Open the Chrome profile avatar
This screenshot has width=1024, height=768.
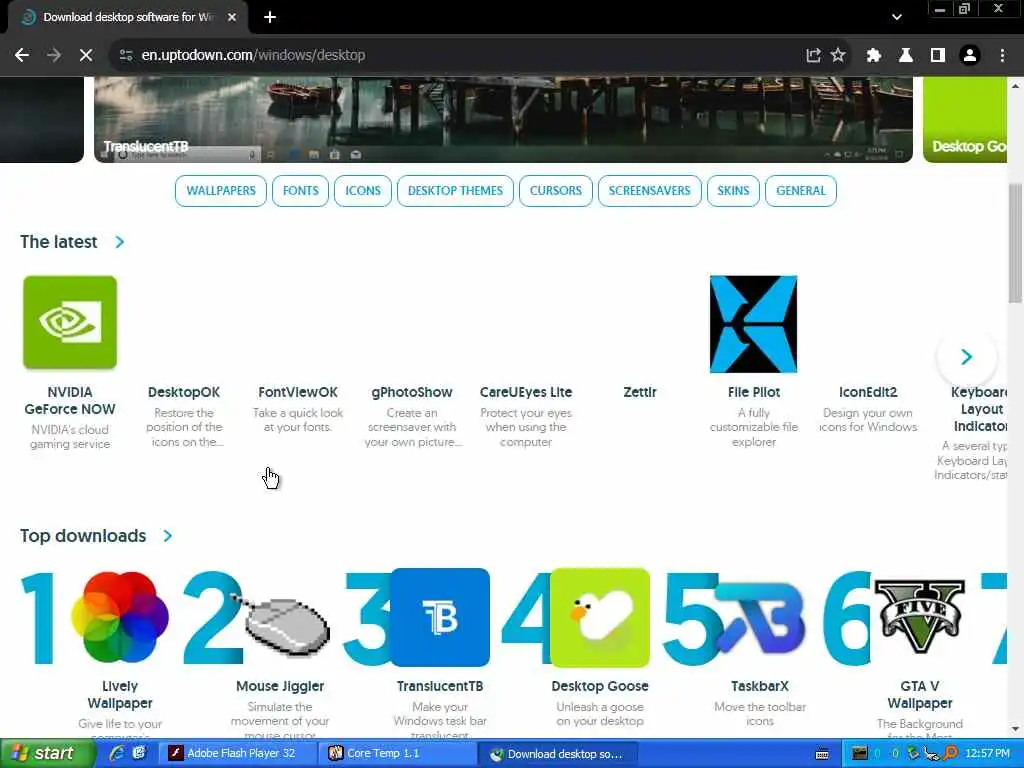970,55
